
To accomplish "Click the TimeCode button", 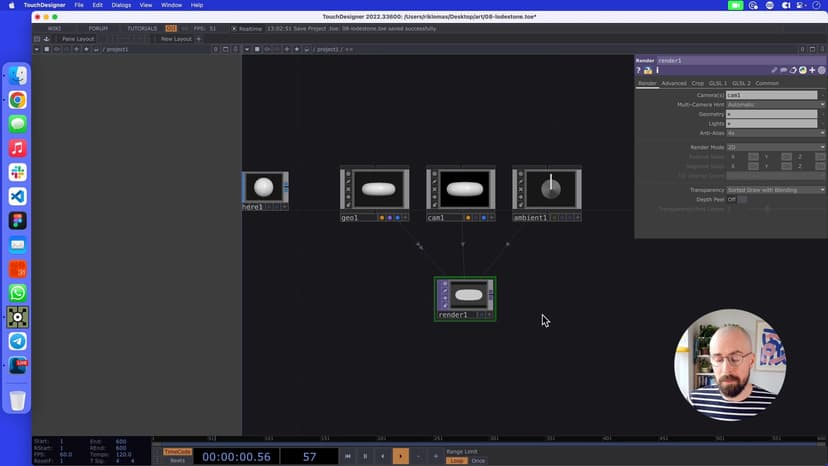I will coord(177,451).
